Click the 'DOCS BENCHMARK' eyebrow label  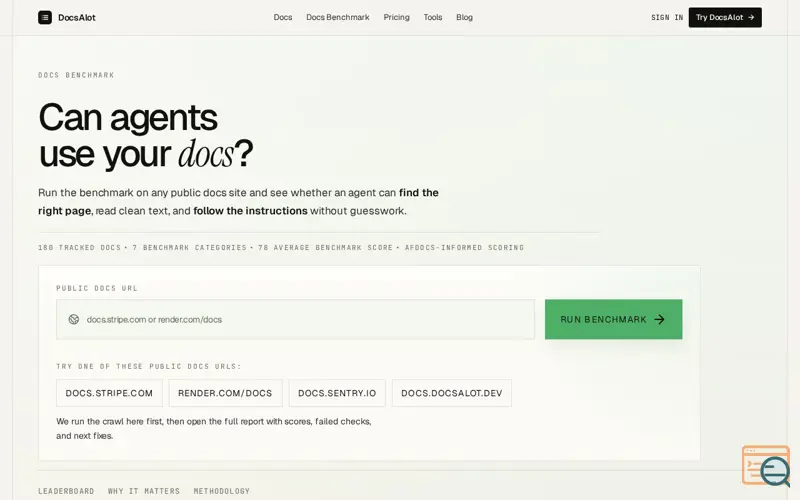point(76,75)
